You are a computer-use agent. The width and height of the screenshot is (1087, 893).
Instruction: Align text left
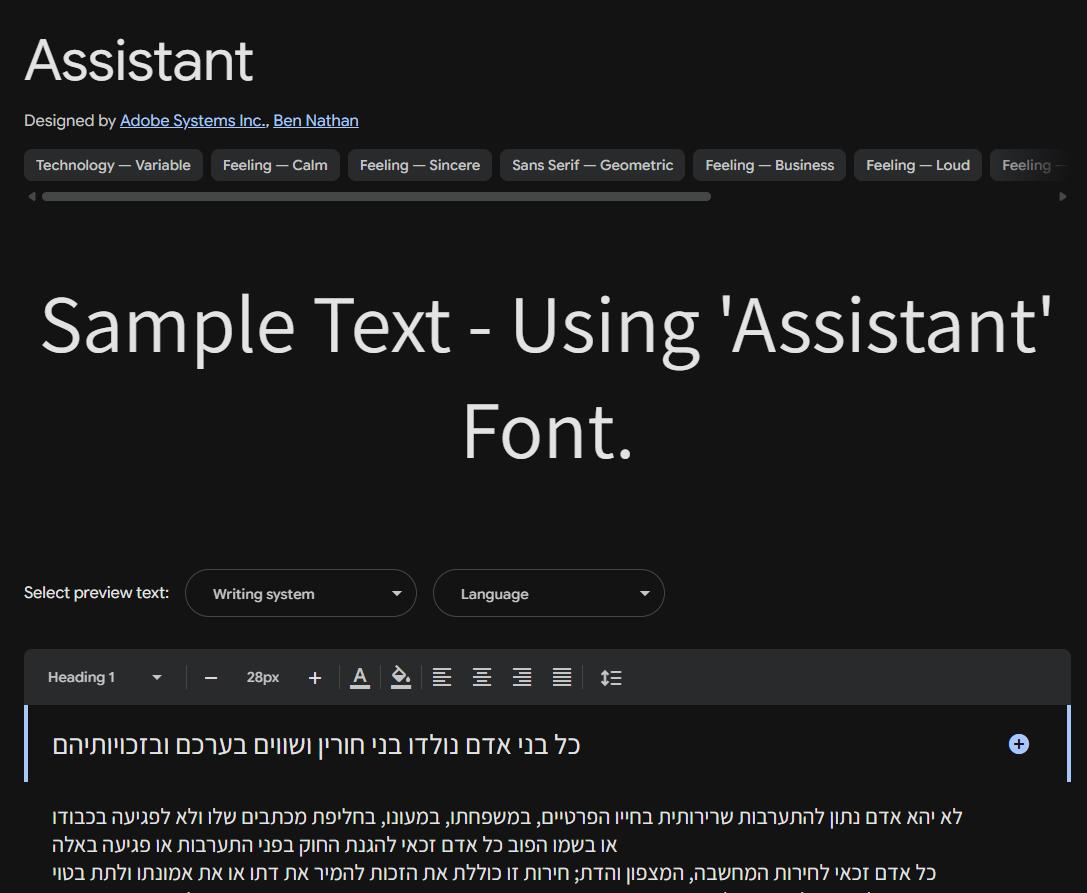tap(442, 677)
